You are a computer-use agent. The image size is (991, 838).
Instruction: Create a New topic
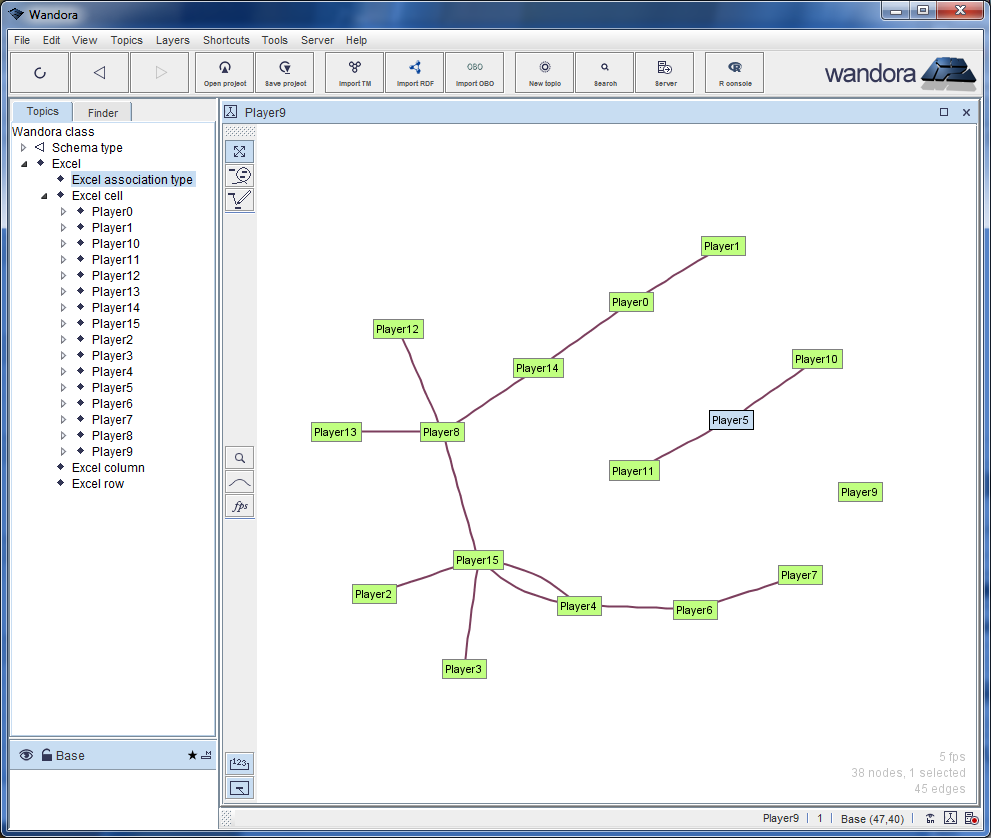coord(543,72)
